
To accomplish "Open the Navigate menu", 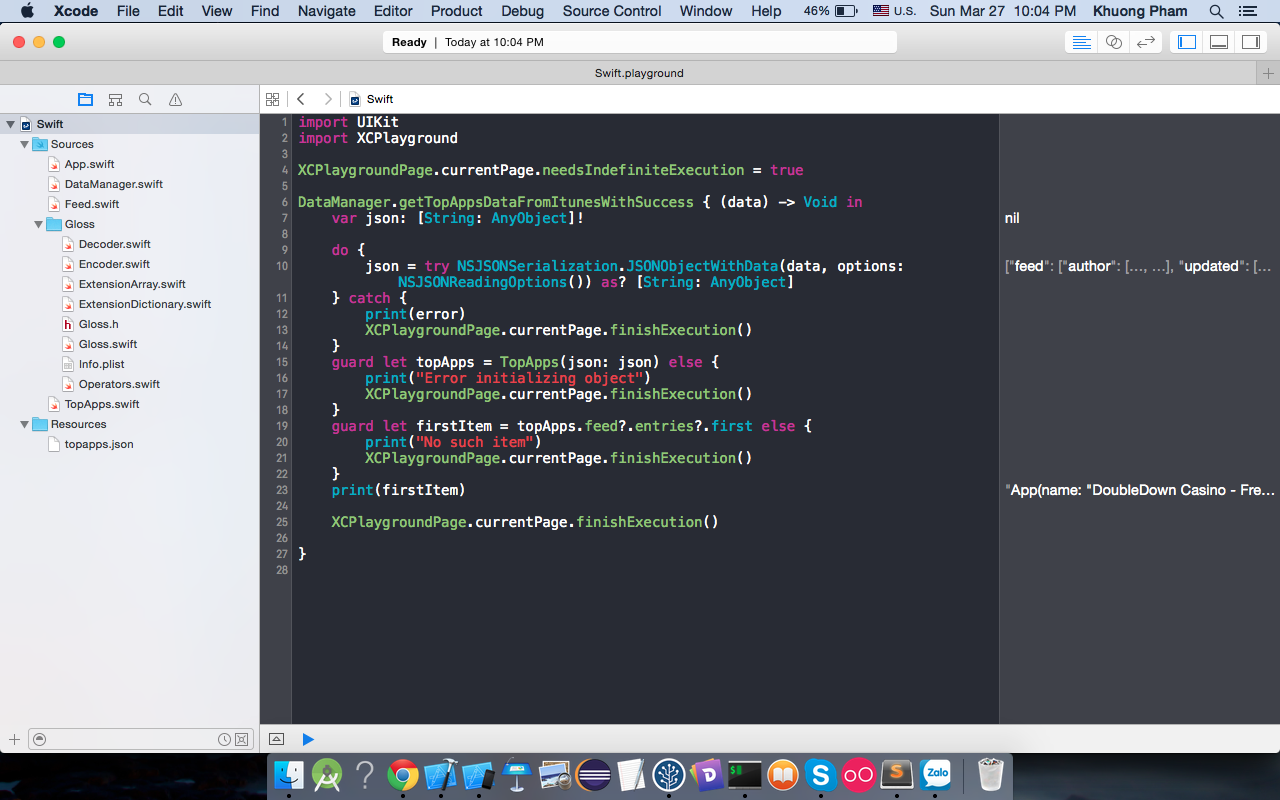I will (x=327, y=11).
